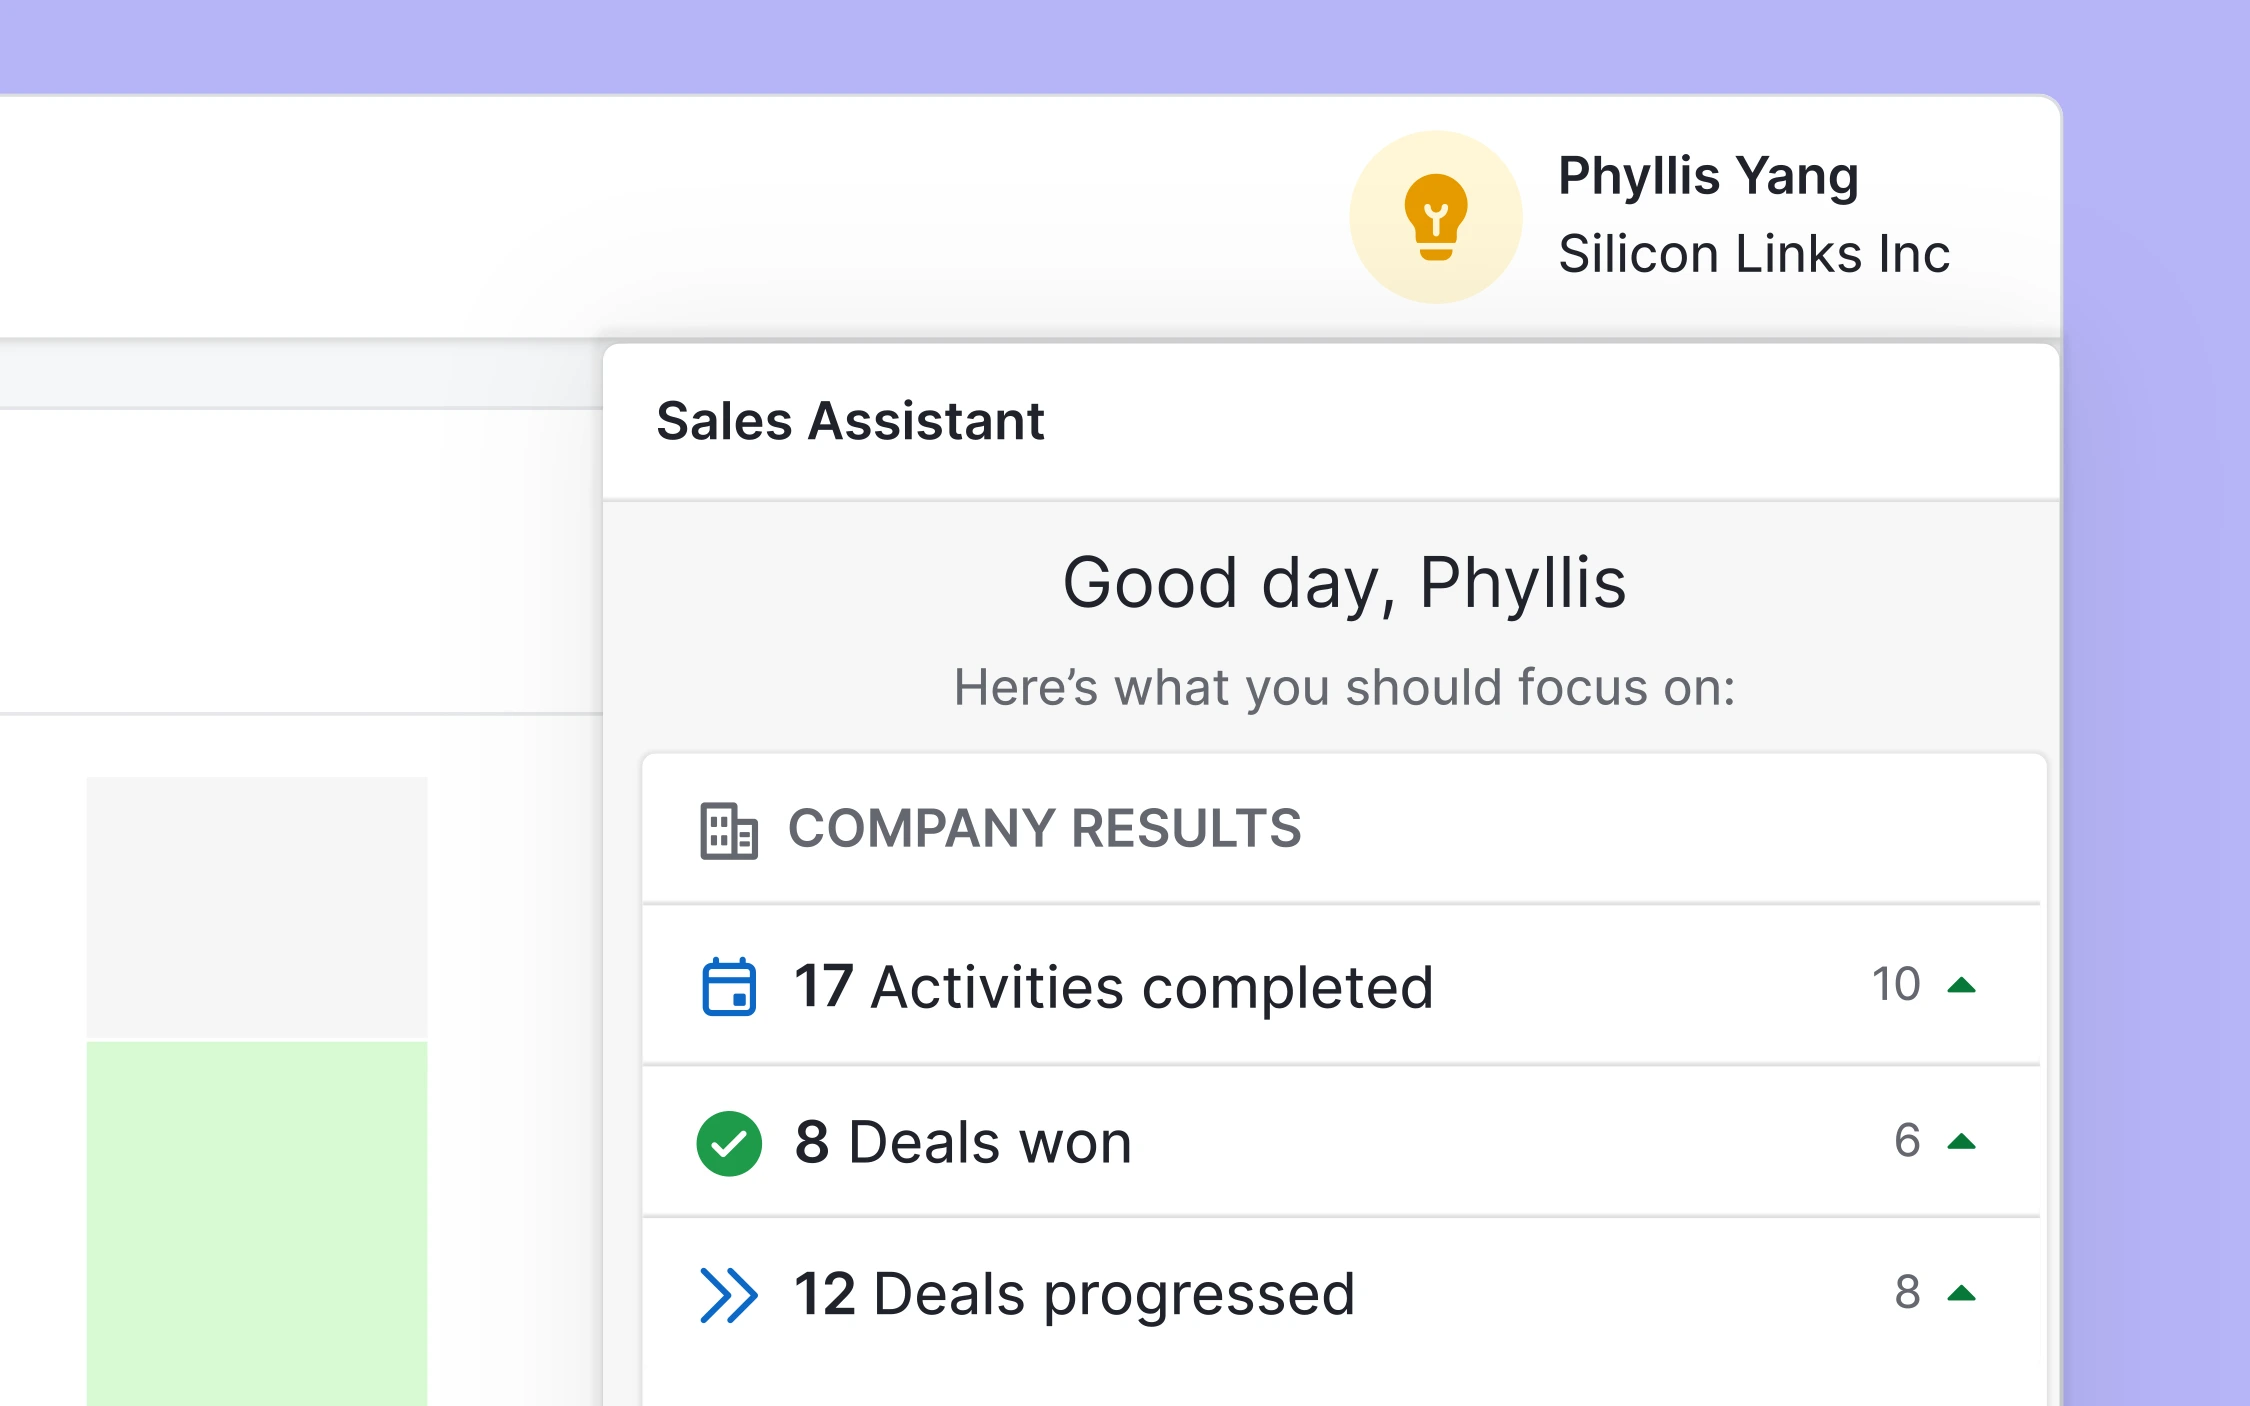The width and height of the screenshot is (2250, 1406).
Task: Select the company buildings icon beside COMPANY RESULTS
Action: pos(729,829)
